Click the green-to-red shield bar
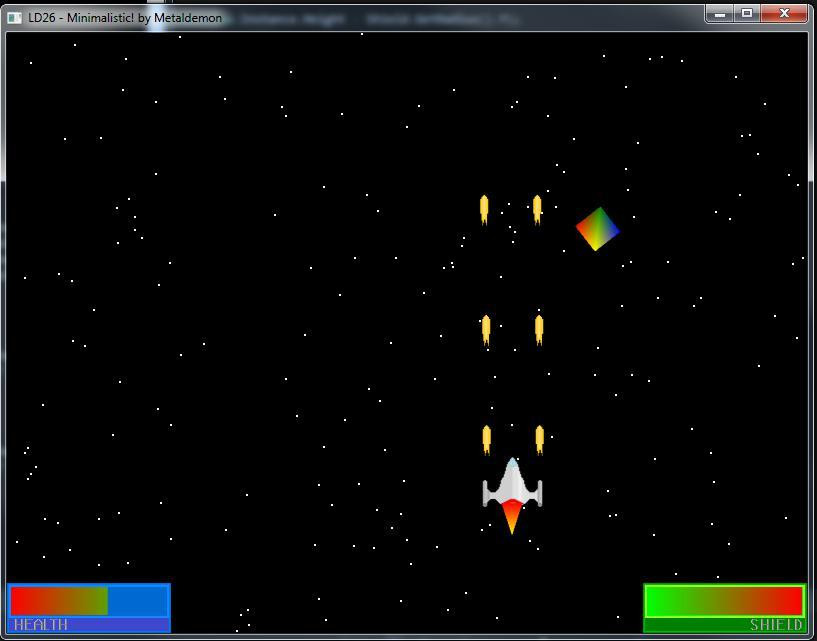The width and height of the screenshot is (817, 641). 724,601
